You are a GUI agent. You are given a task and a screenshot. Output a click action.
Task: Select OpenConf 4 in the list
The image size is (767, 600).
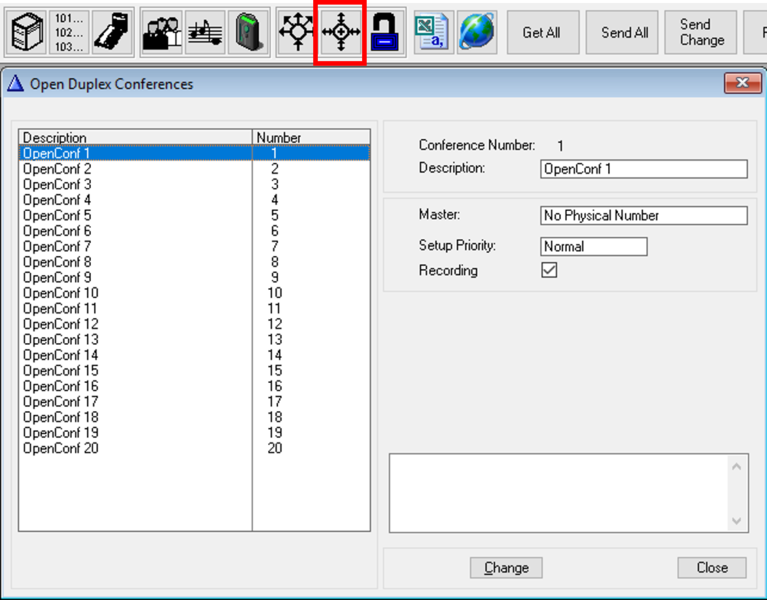pyautogui.click(x=194, y=200)
